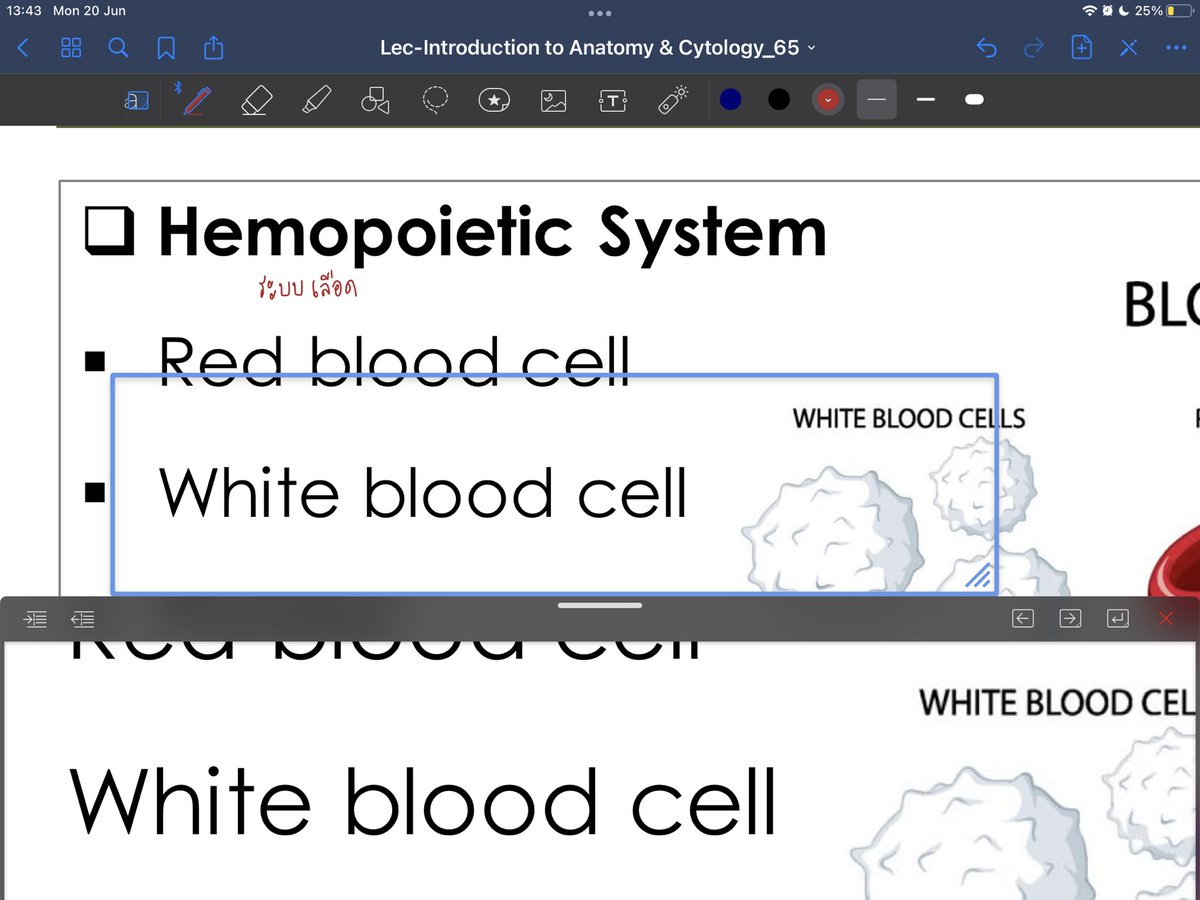The height and width of the screenshot is (900, 1200).
Task: Tap the red Thai handwritten annotation
Action: [307, 289]
